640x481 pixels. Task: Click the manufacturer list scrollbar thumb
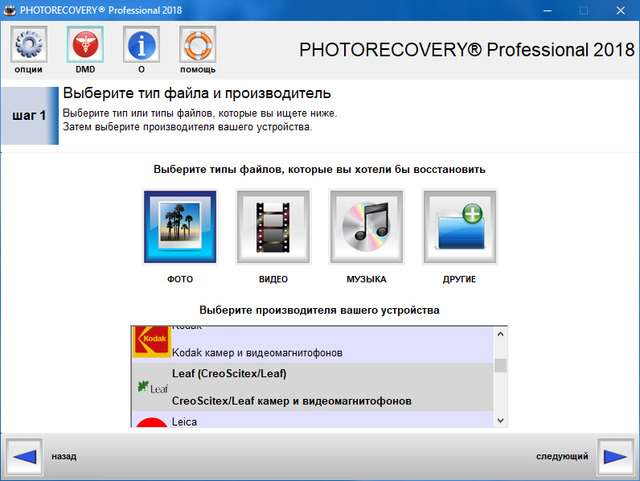tap(500, 365)
